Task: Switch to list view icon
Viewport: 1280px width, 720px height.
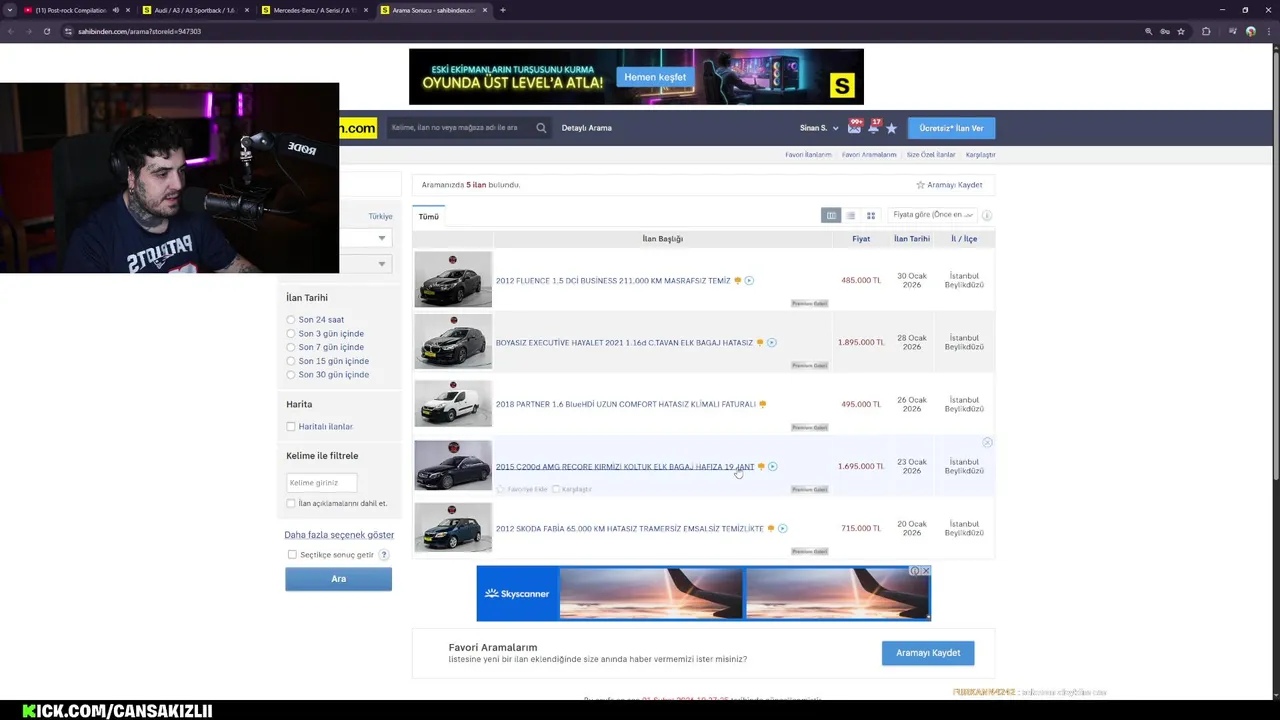Action: click(x=851, y=215)
